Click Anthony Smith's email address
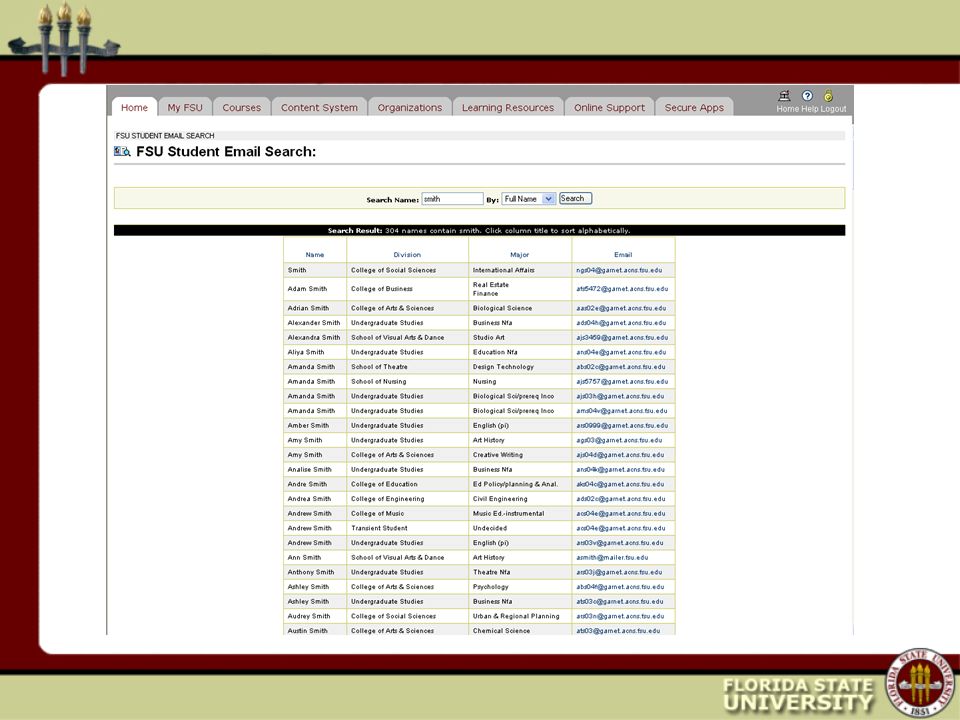The width and height of the screenshot is (960, 720). click(619, 573)
